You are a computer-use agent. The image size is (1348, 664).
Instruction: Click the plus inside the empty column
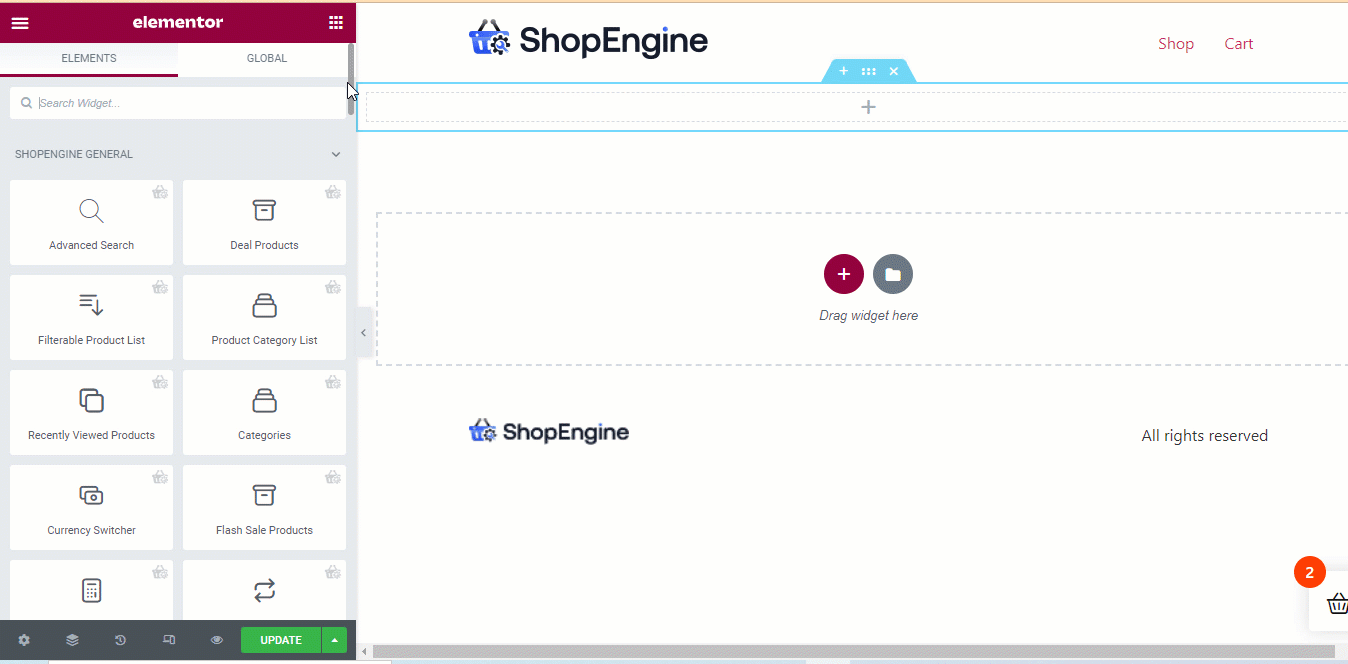pyautogui.click(x=868, y=107)
